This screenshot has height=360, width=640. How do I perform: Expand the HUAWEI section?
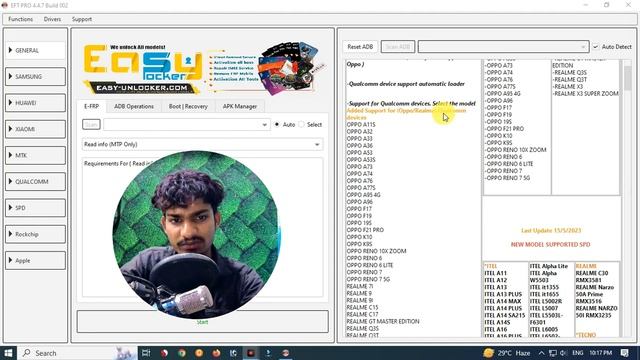pos(35,103)
